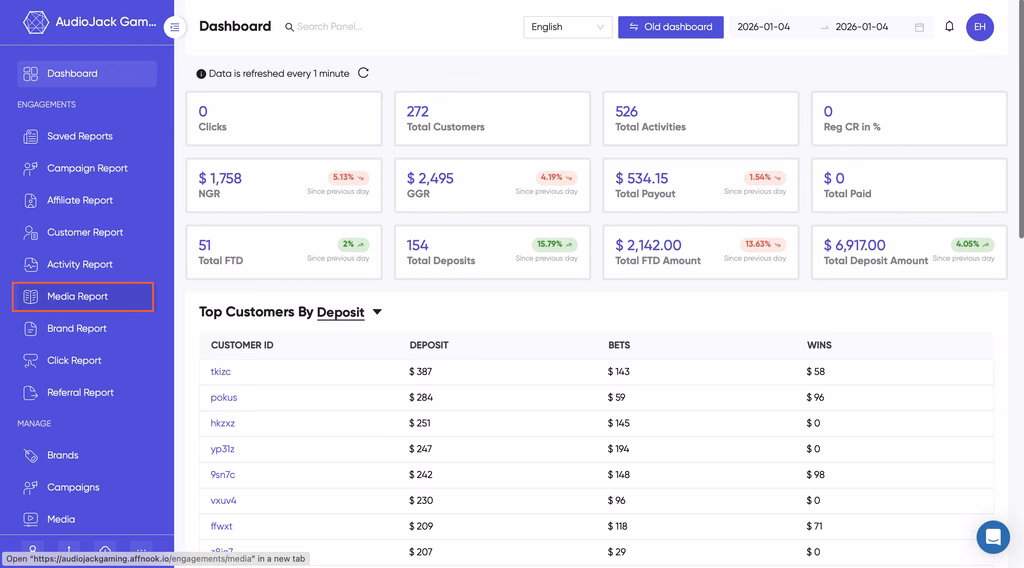Screen dimensions: 1024x568
Task: Go to Campaigns under Manage
Action: coord(73,487)
